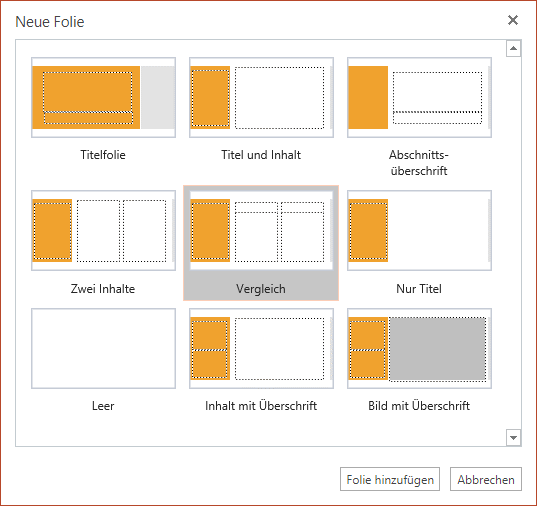This screenshot has width=537, height=506.
Task: Cancel the dialog with Abbrechen
Action: pos(486,479)
